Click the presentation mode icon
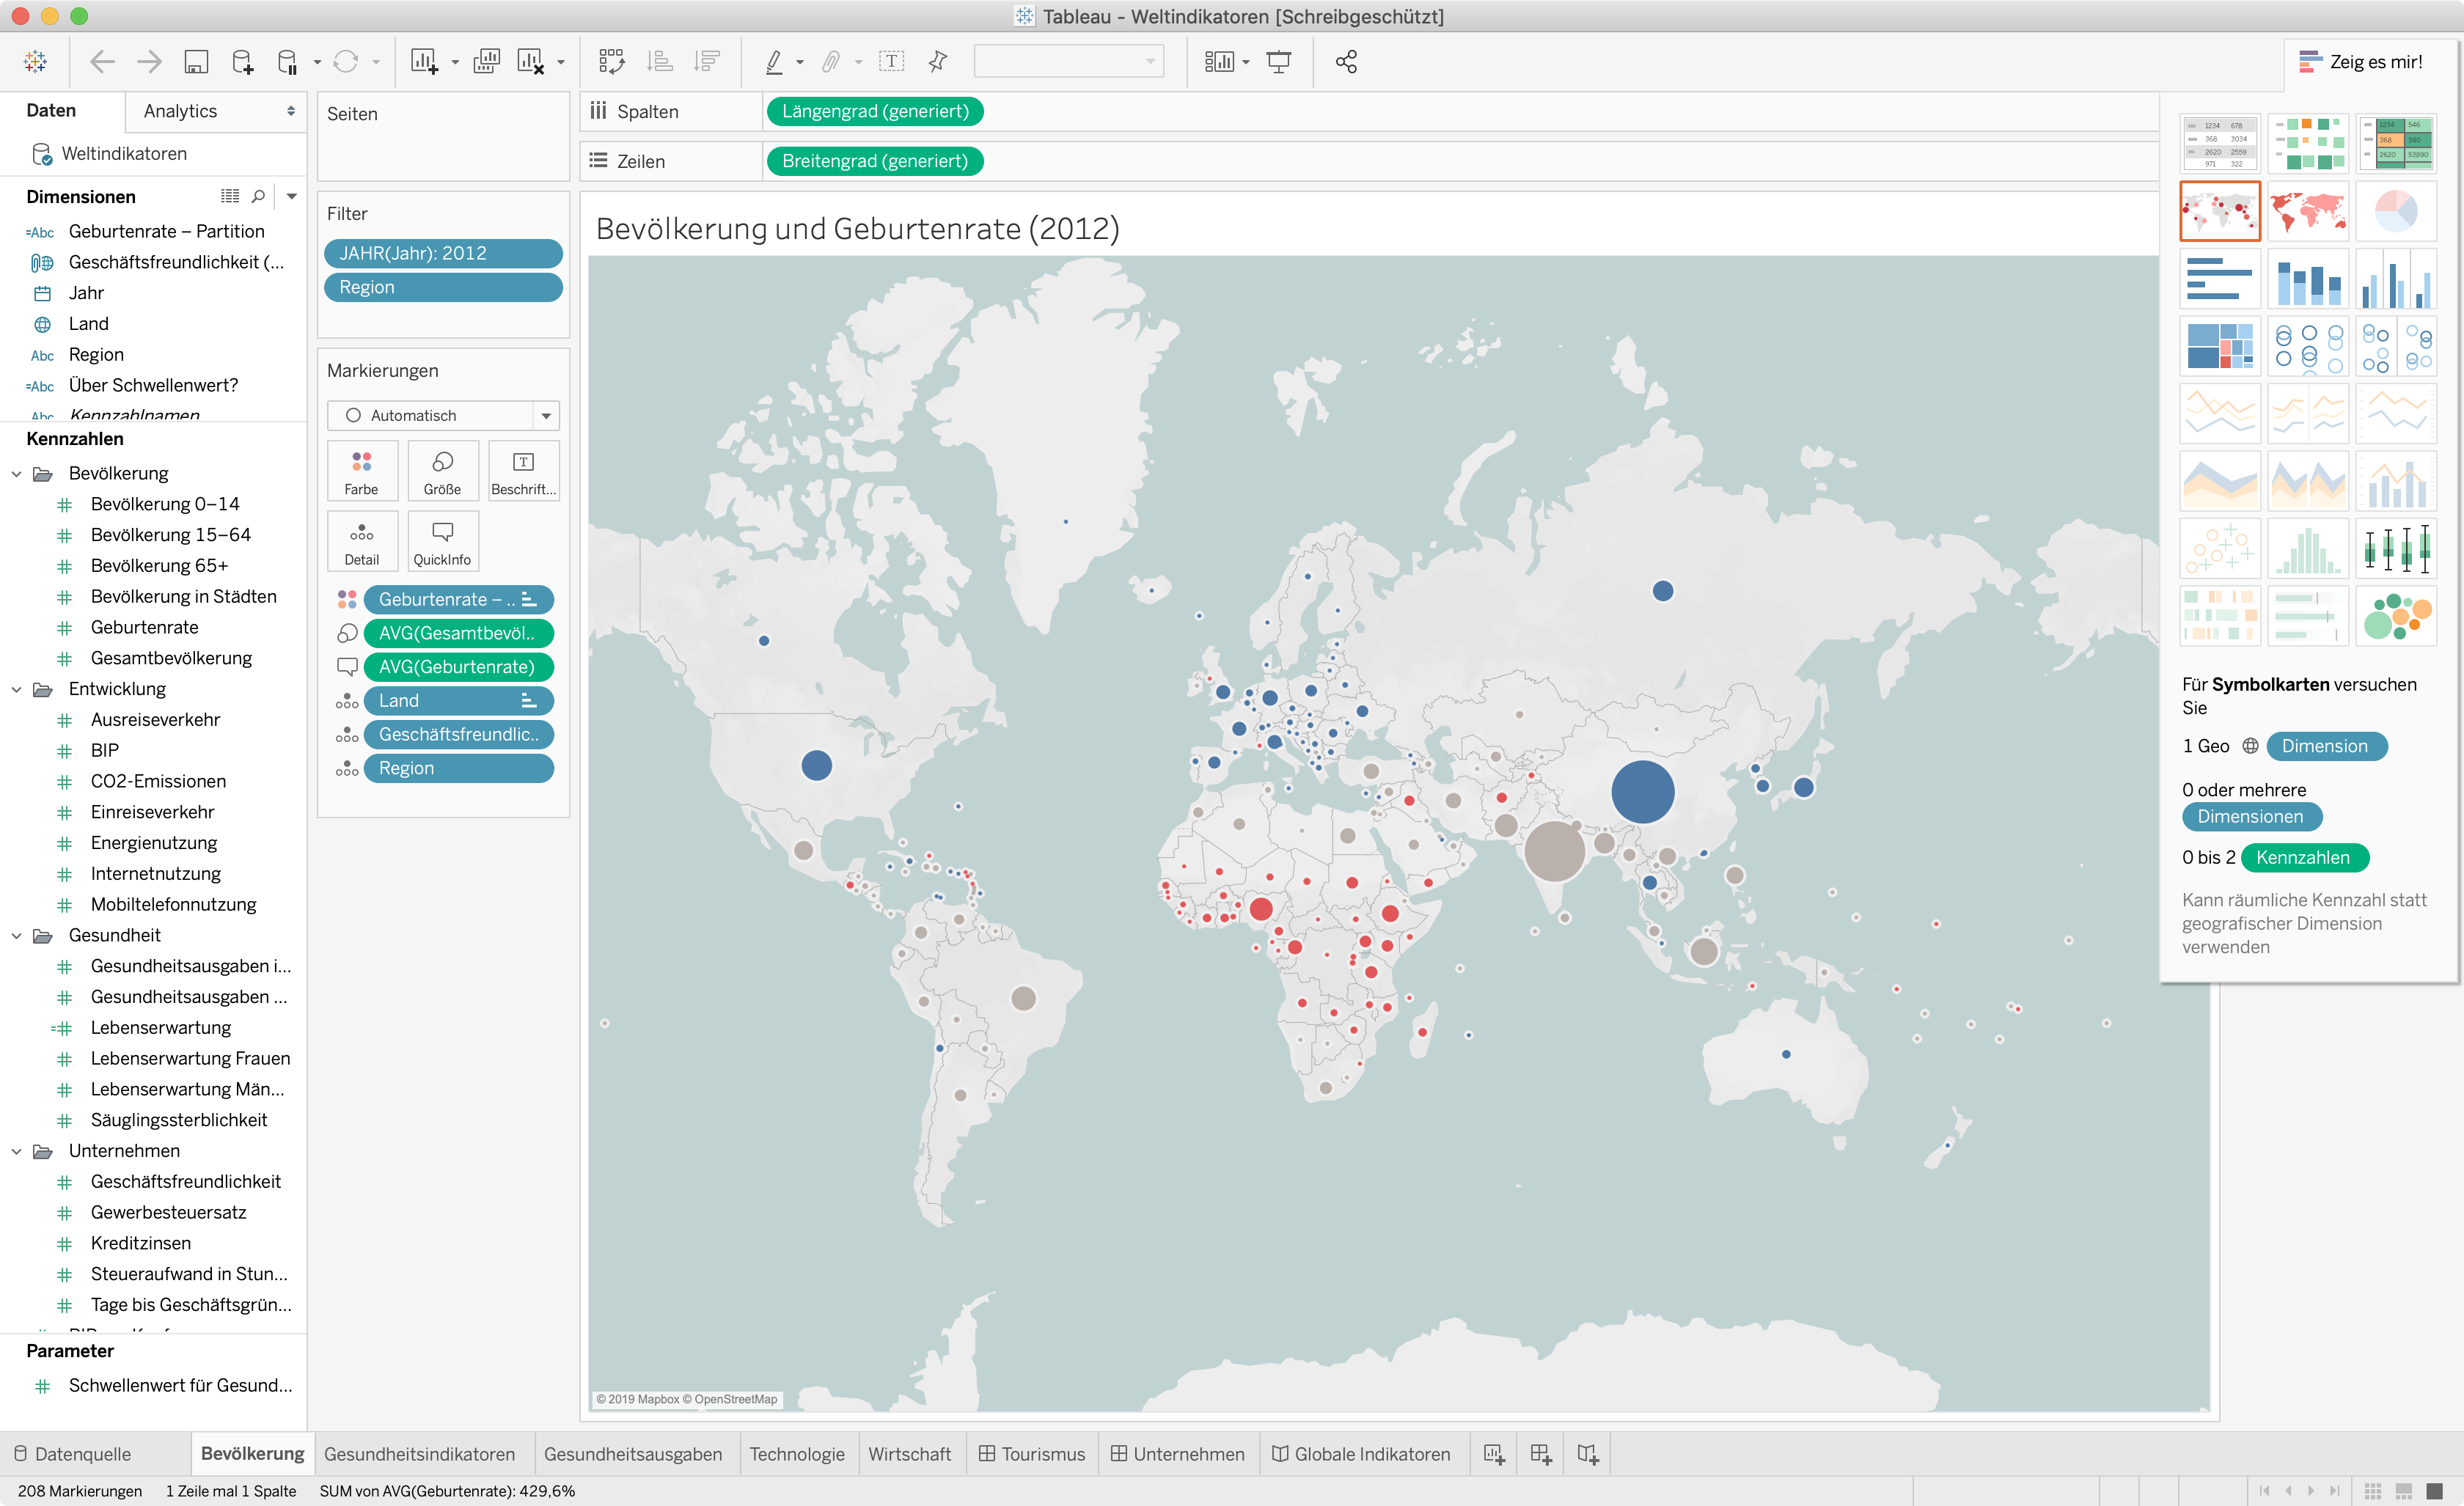 pos(1278,62)
